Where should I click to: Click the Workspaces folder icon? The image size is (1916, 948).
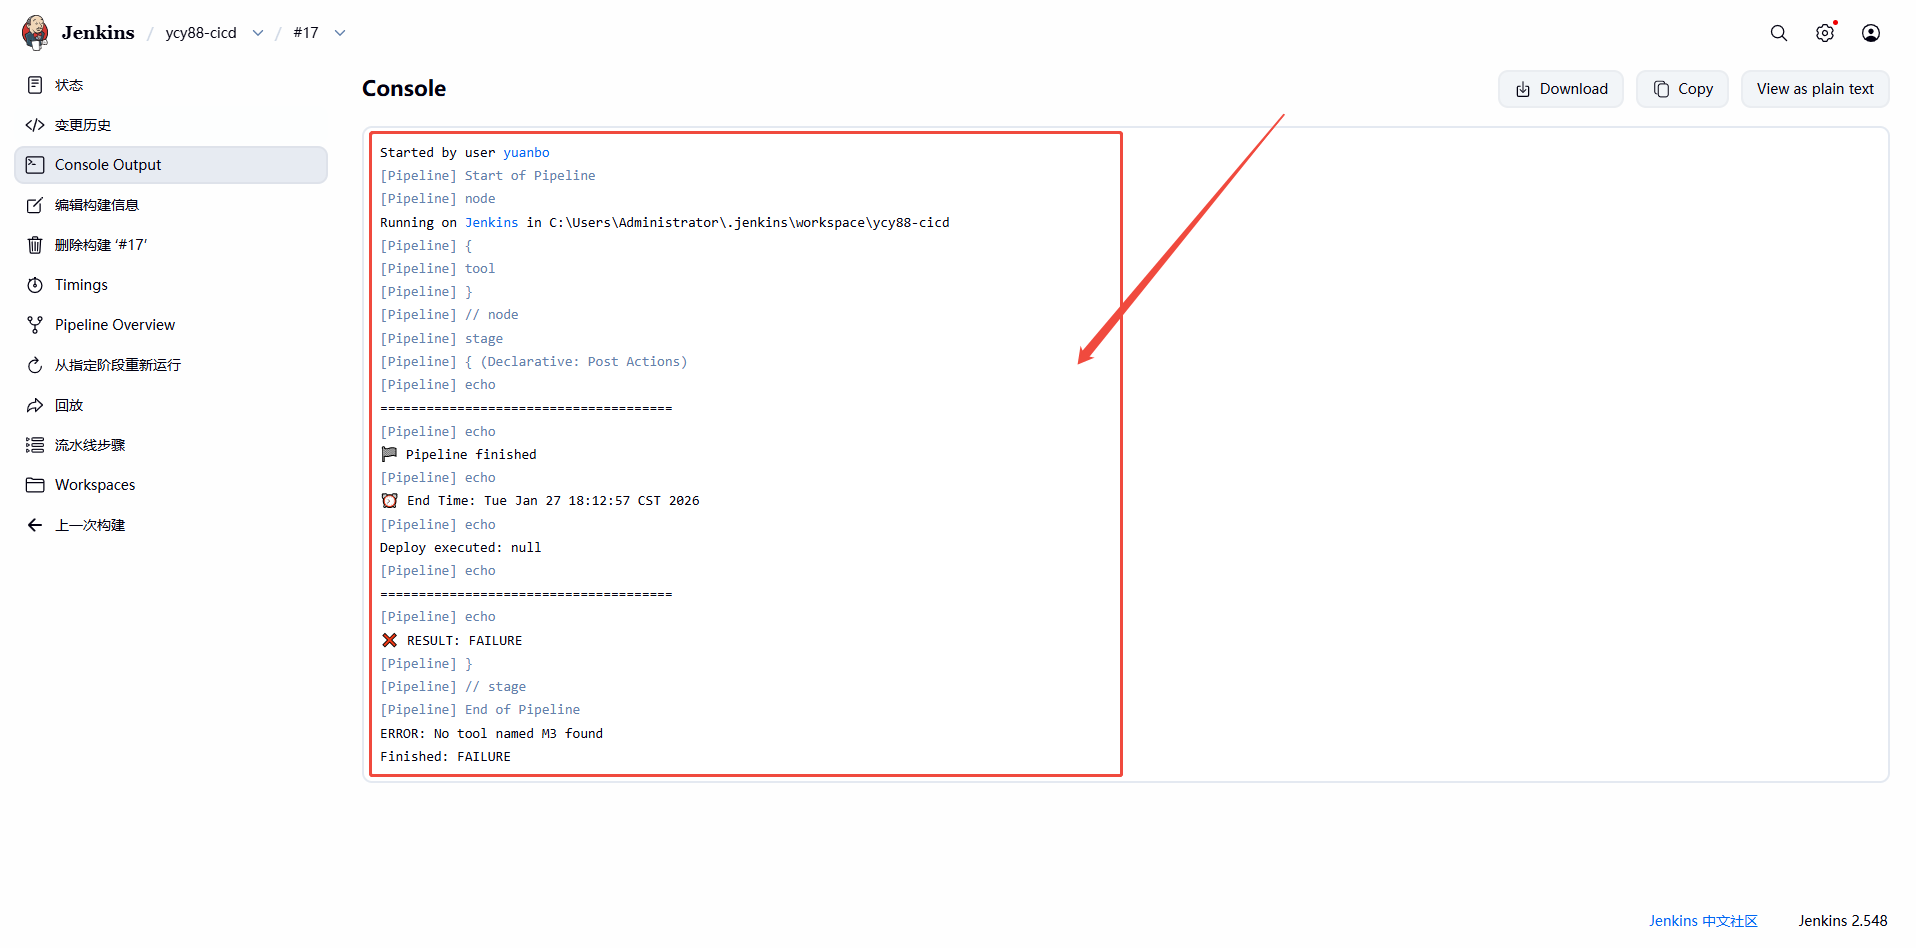[x=35, y=485]
